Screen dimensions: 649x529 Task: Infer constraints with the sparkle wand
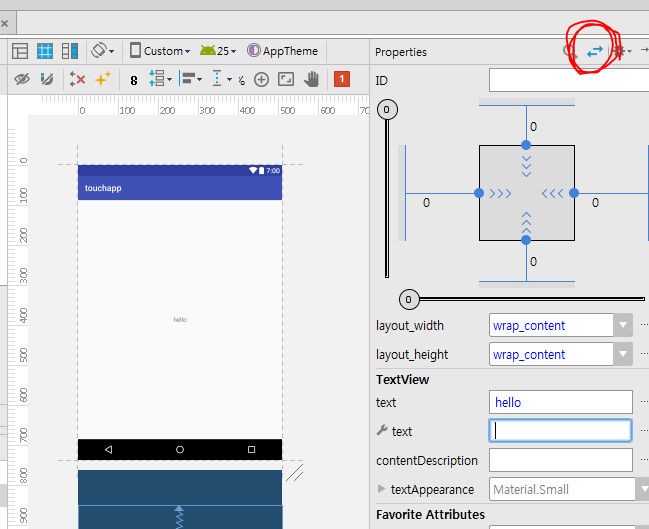tap(103, 79)
